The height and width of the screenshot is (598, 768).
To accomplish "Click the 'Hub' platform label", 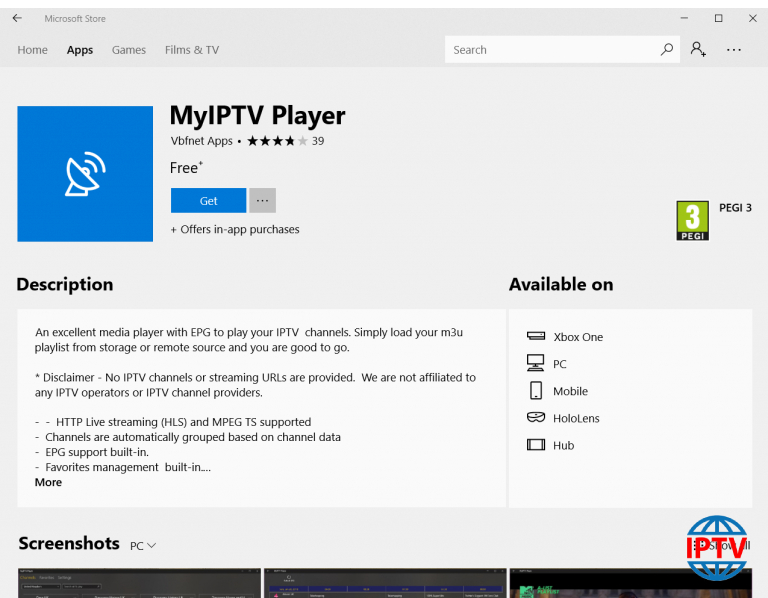I will point(564,445).
